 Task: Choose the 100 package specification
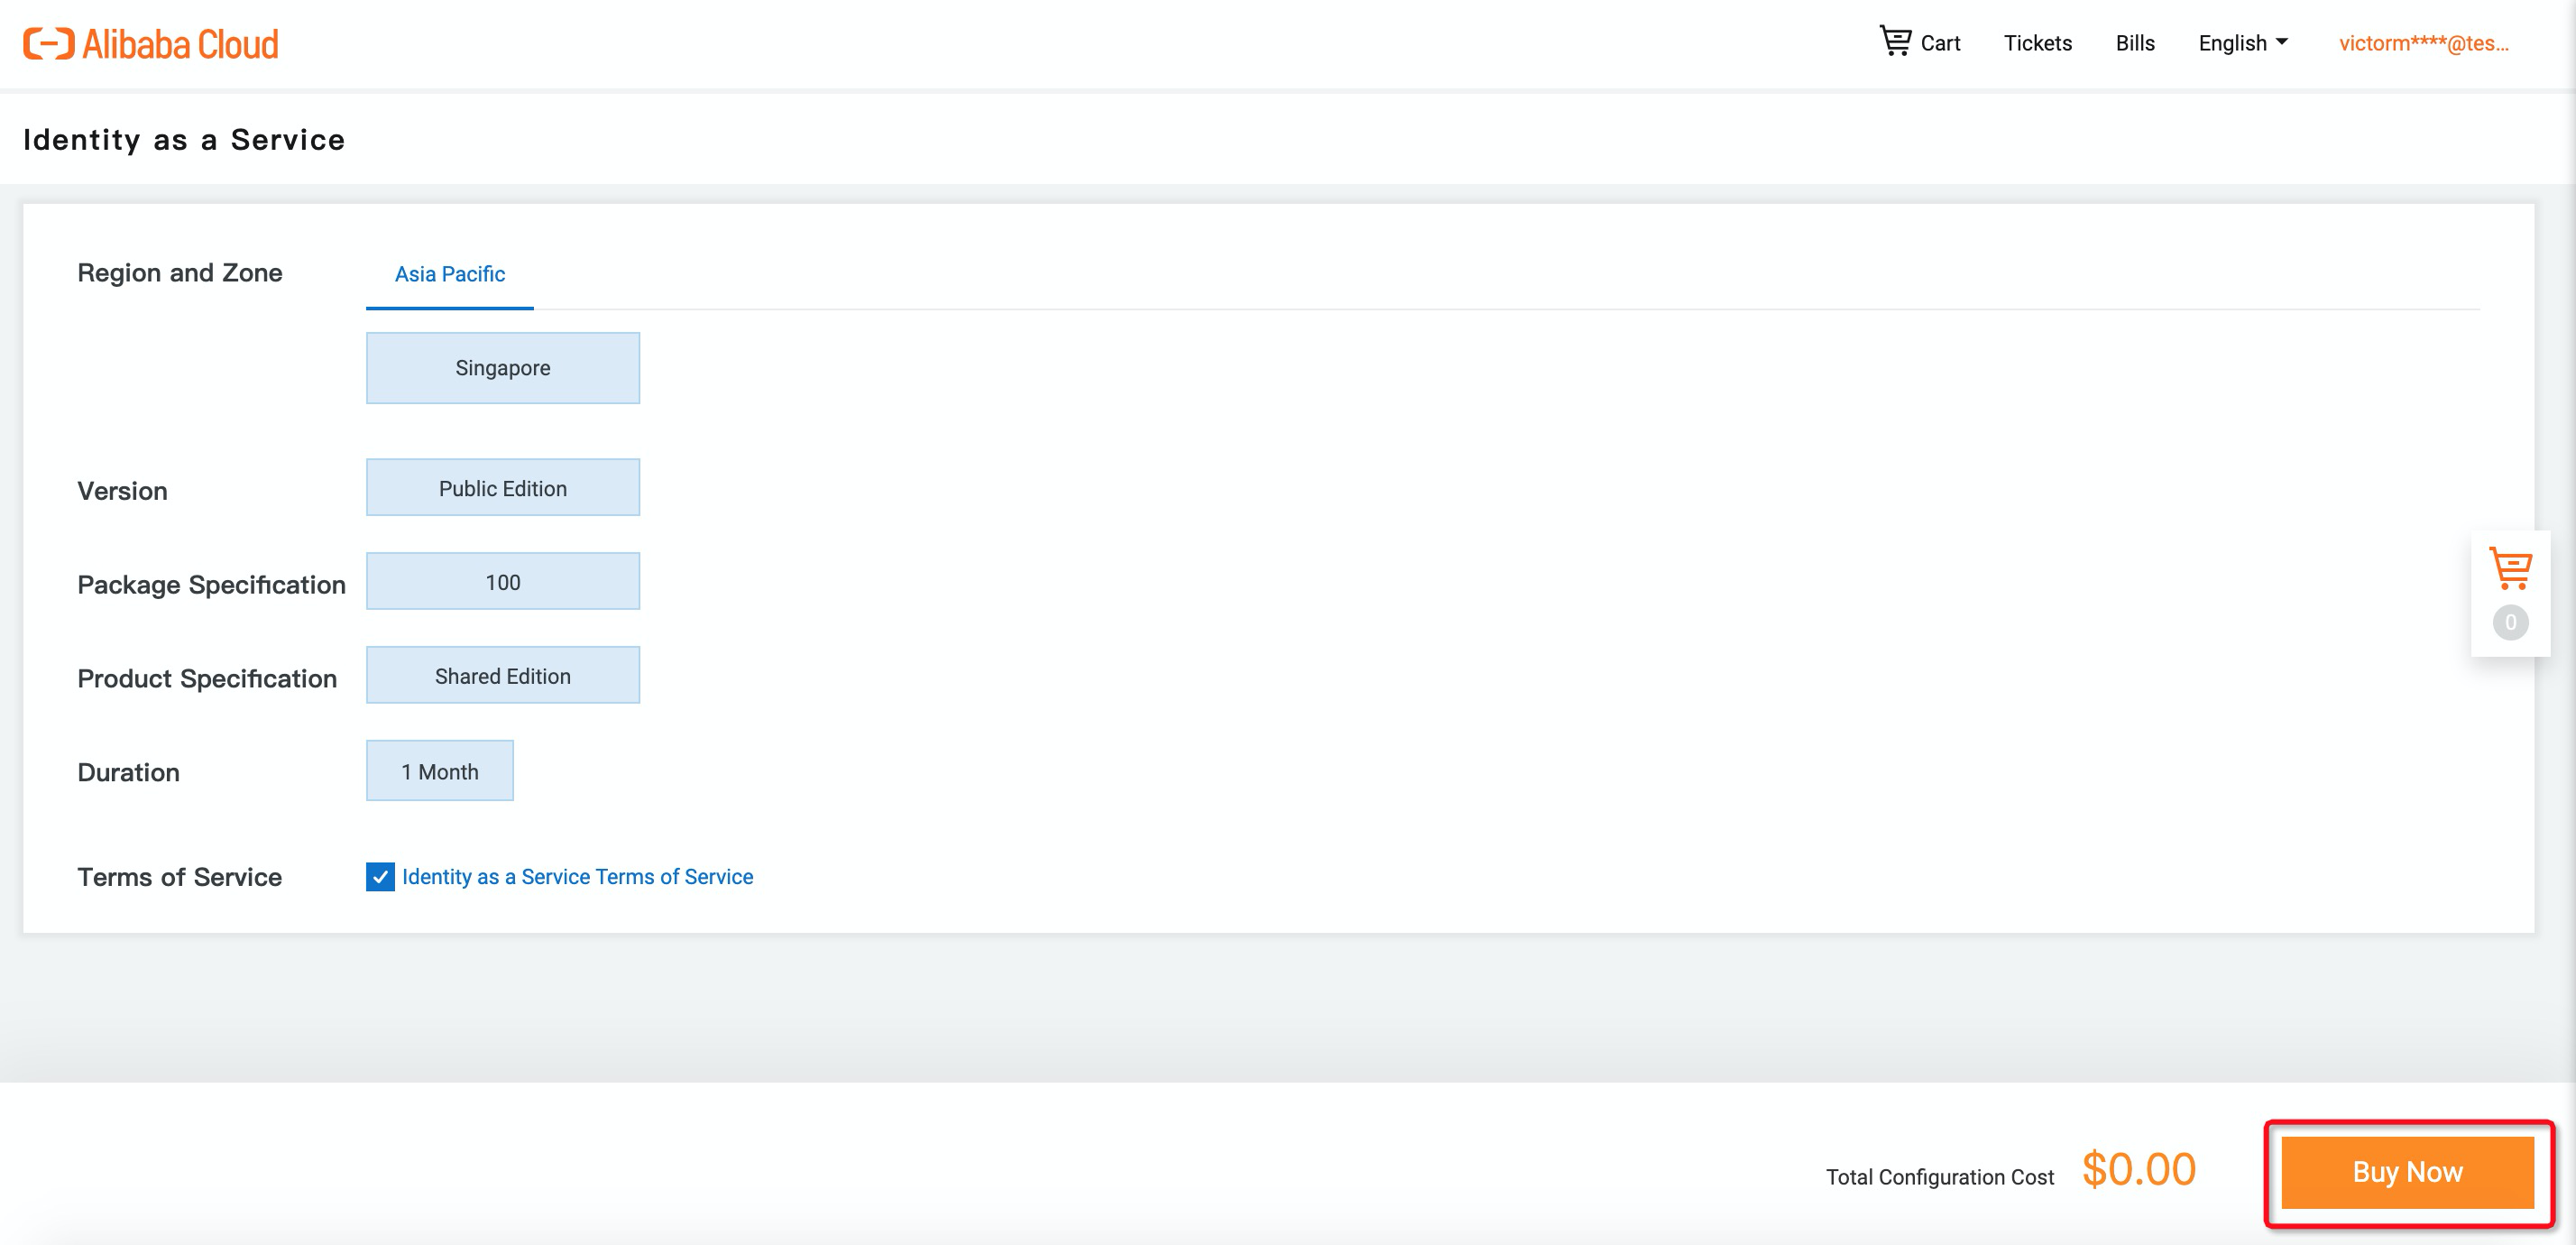503,582
